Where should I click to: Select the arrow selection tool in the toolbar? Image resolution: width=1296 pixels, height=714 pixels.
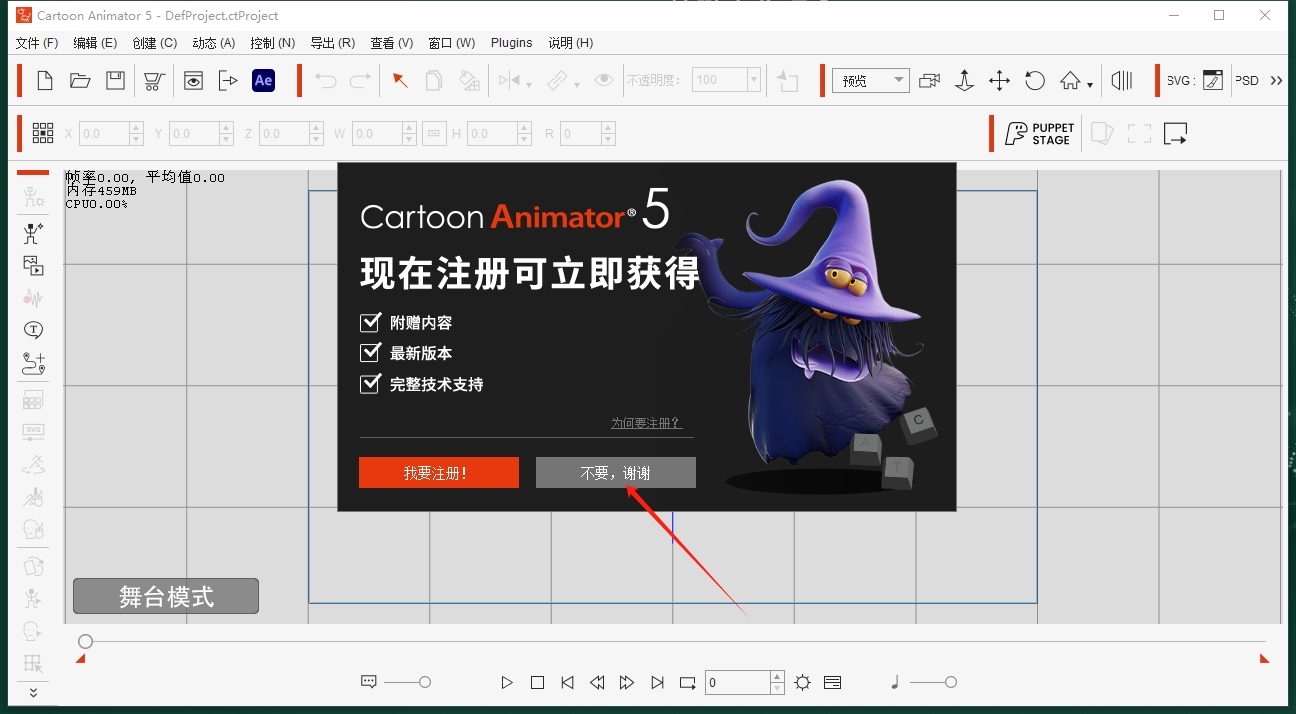[400, 80]
